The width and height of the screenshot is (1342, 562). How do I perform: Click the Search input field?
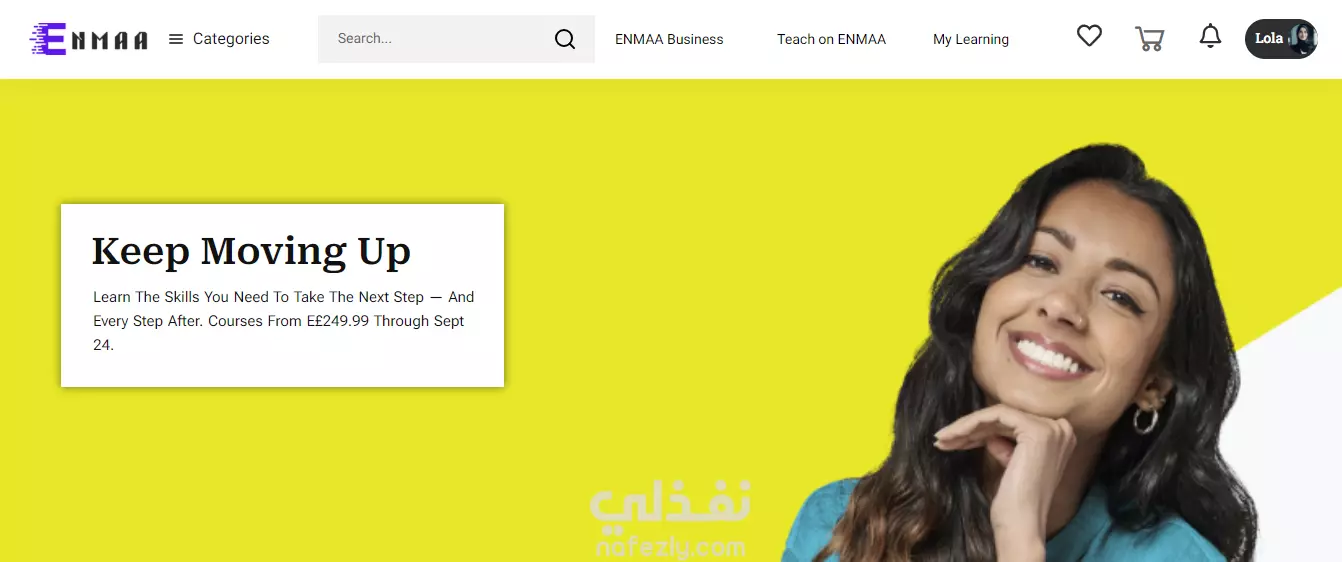pyautogui.click(x=456, y=39)
